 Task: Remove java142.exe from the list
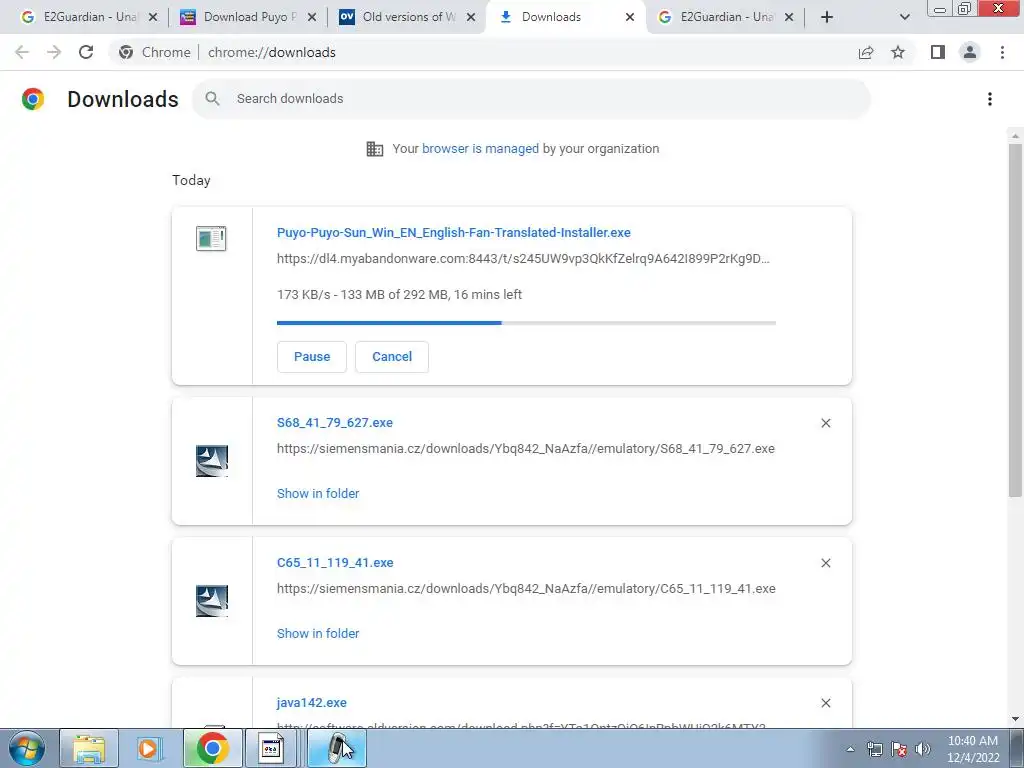coord(825,703)
